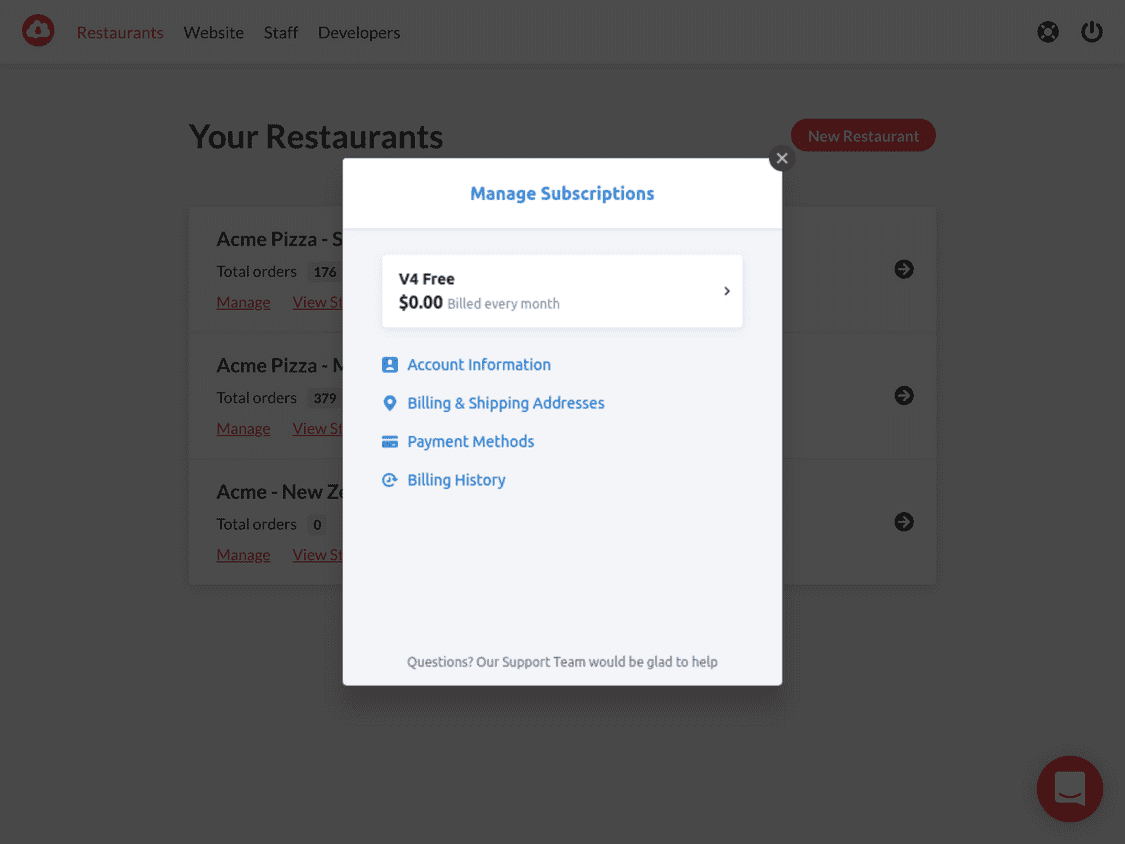The image size is (1125, 844).
Task: Open the support lifebuoy icon
Action: (1048, 32)
